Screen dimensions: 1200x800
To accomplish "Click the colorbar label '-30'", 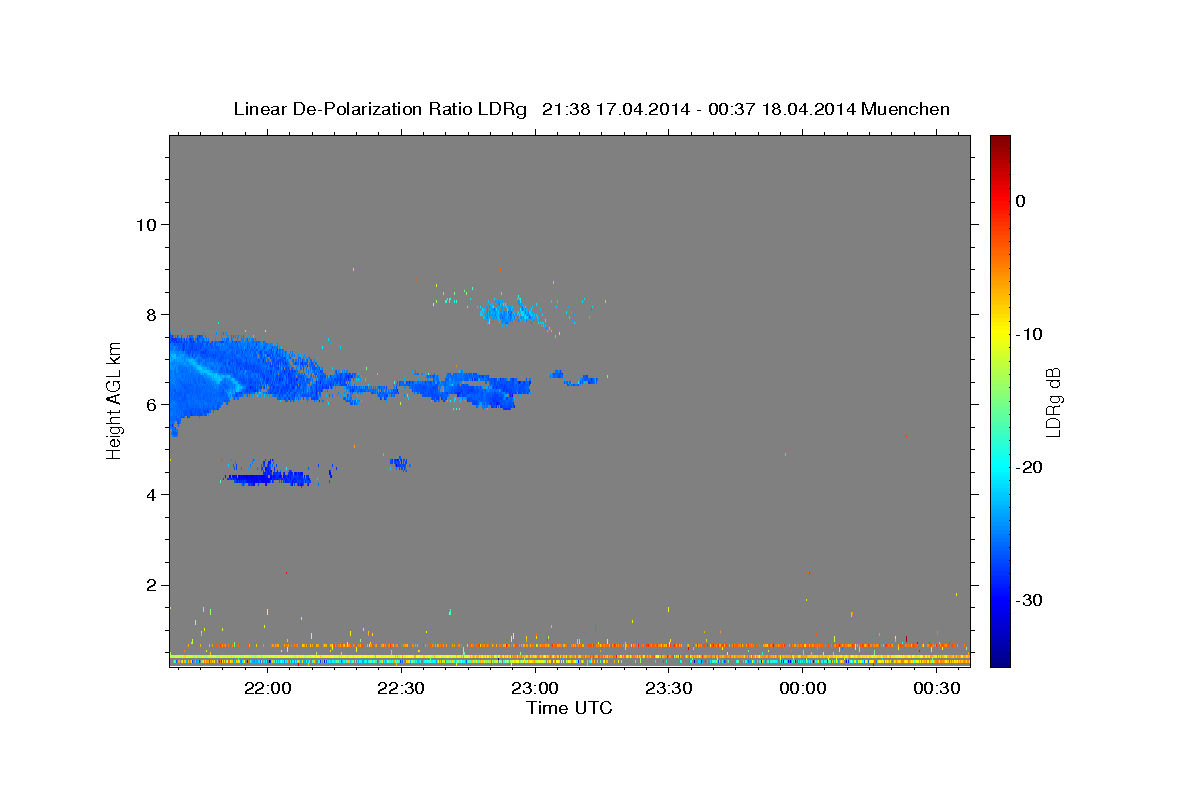I will click(1030, 600).
